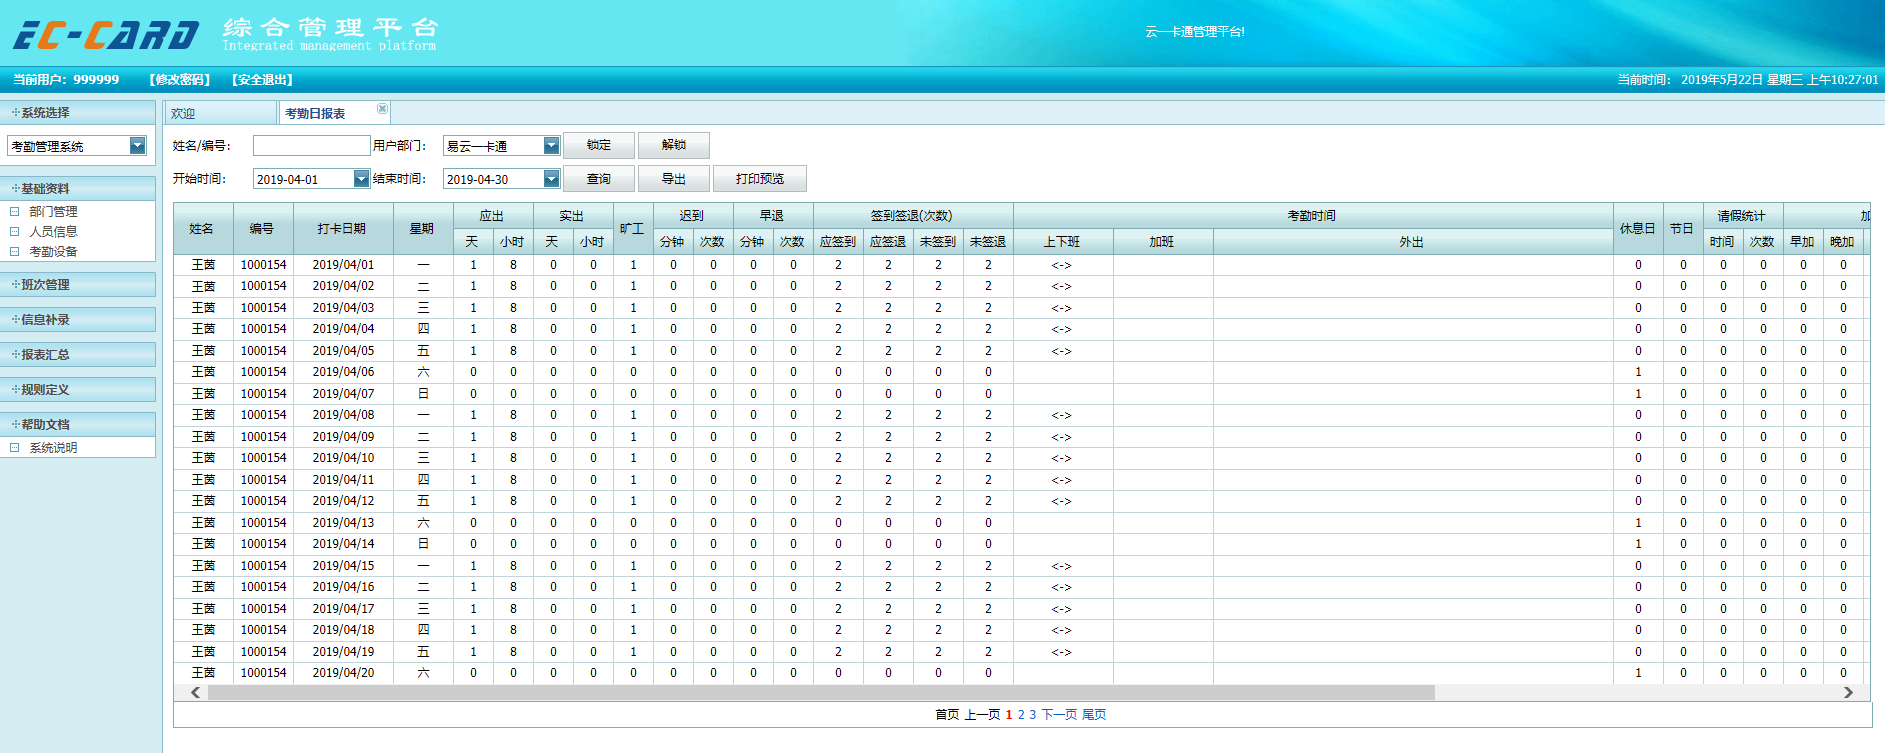Click the 星期 column header

(x=423, y=229)
